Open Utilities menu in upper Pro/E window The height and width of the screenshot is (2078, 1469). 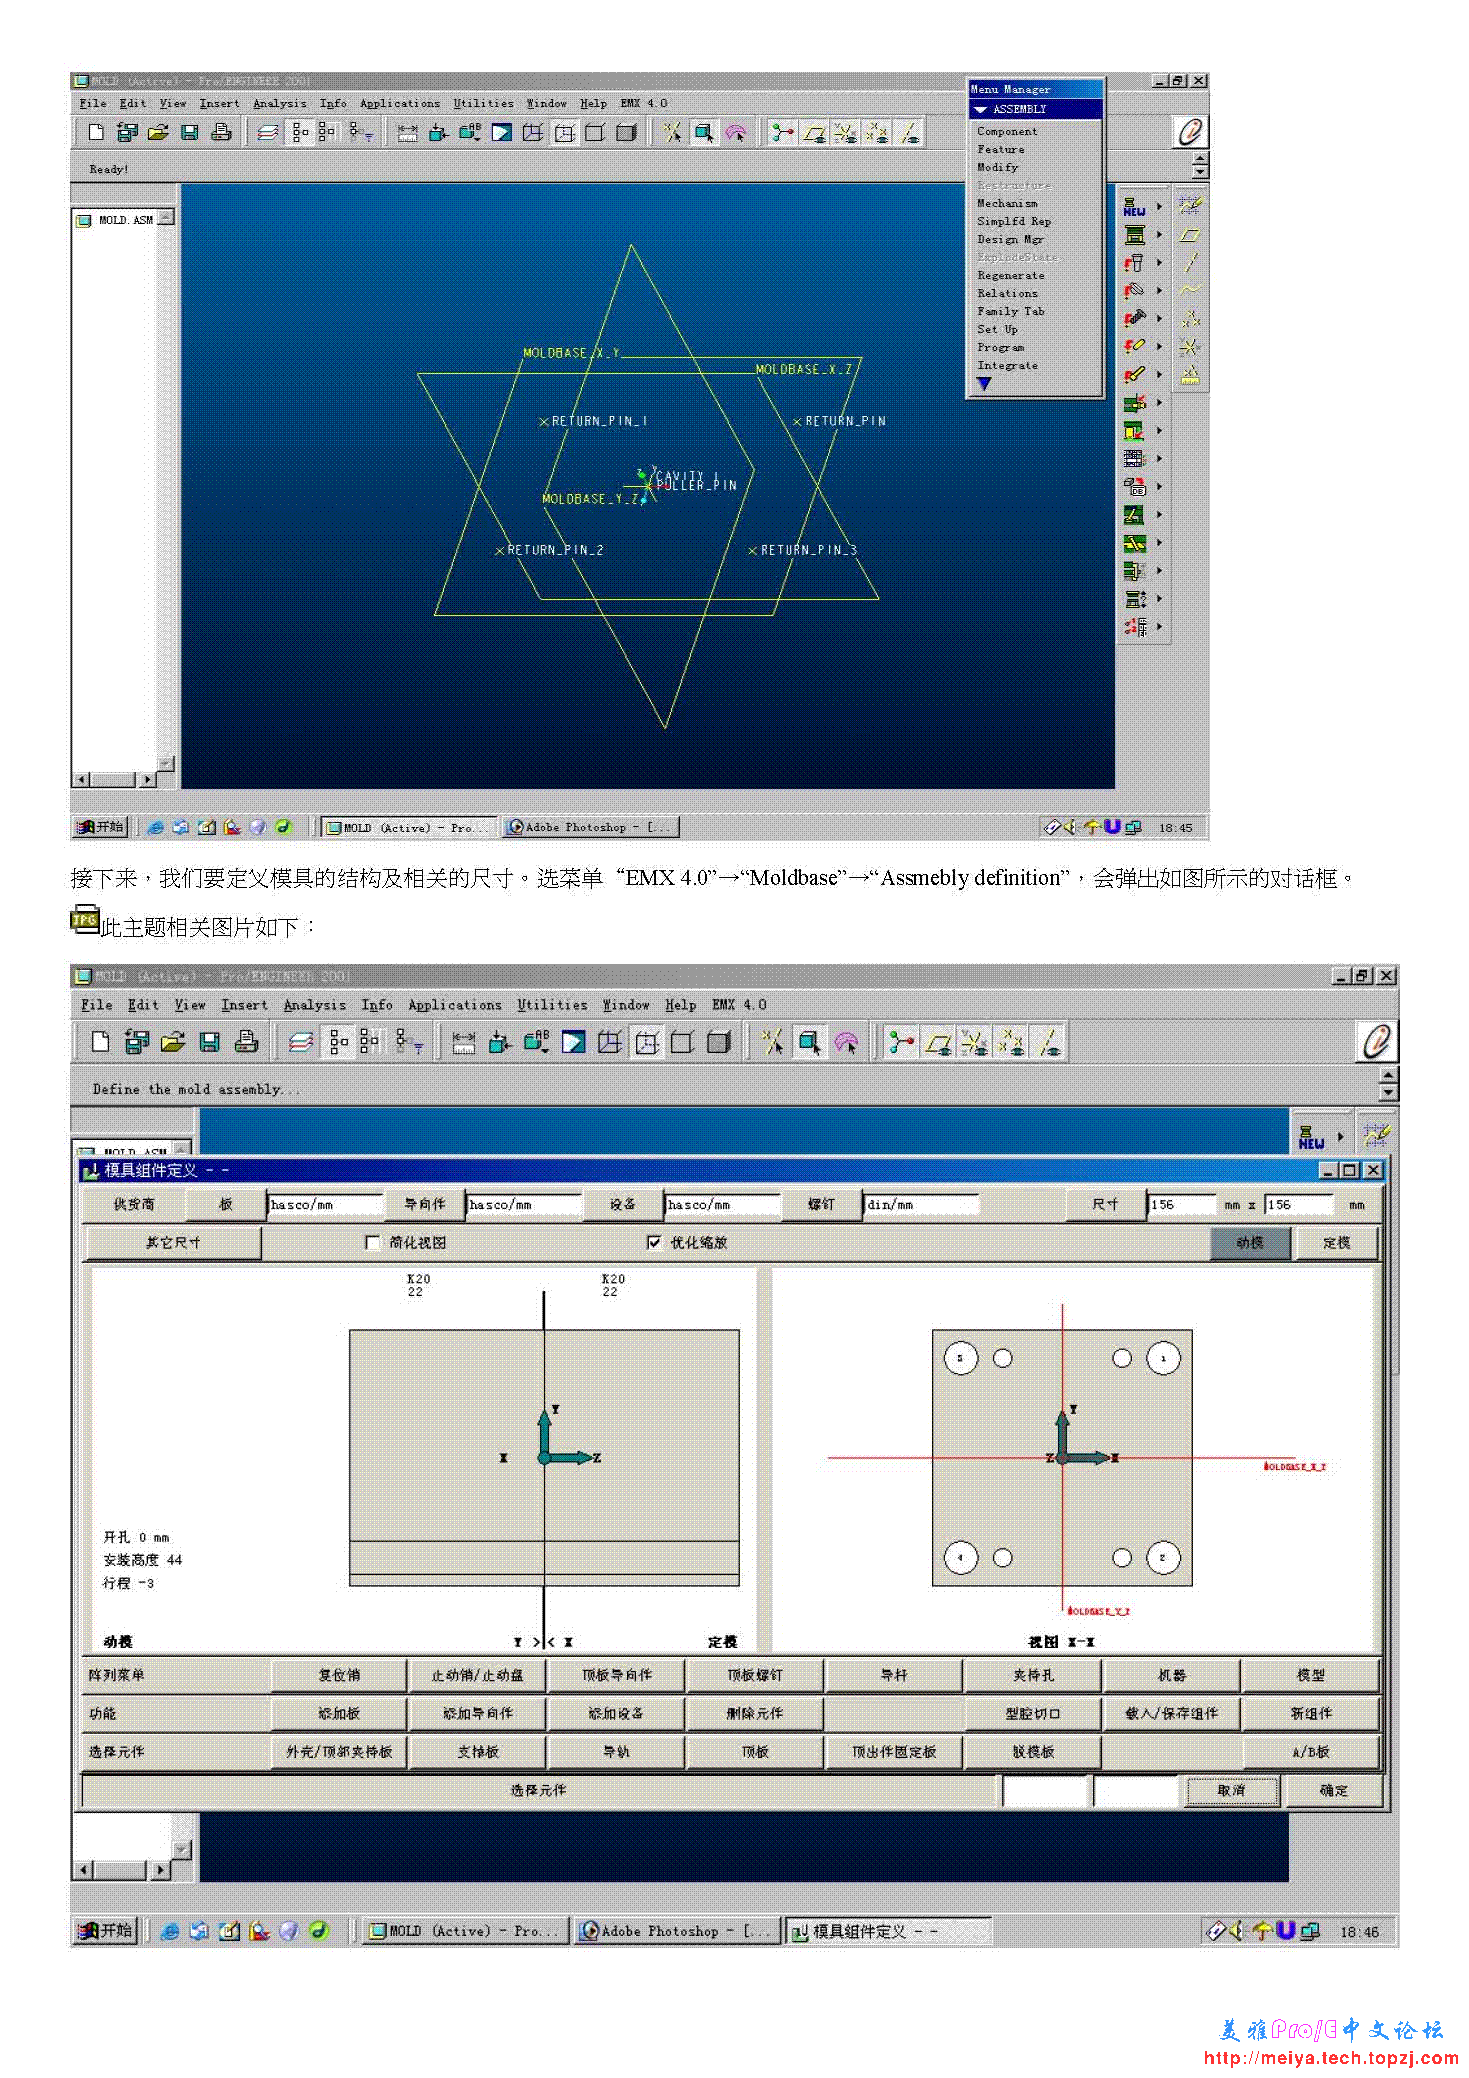pos(483,103)
